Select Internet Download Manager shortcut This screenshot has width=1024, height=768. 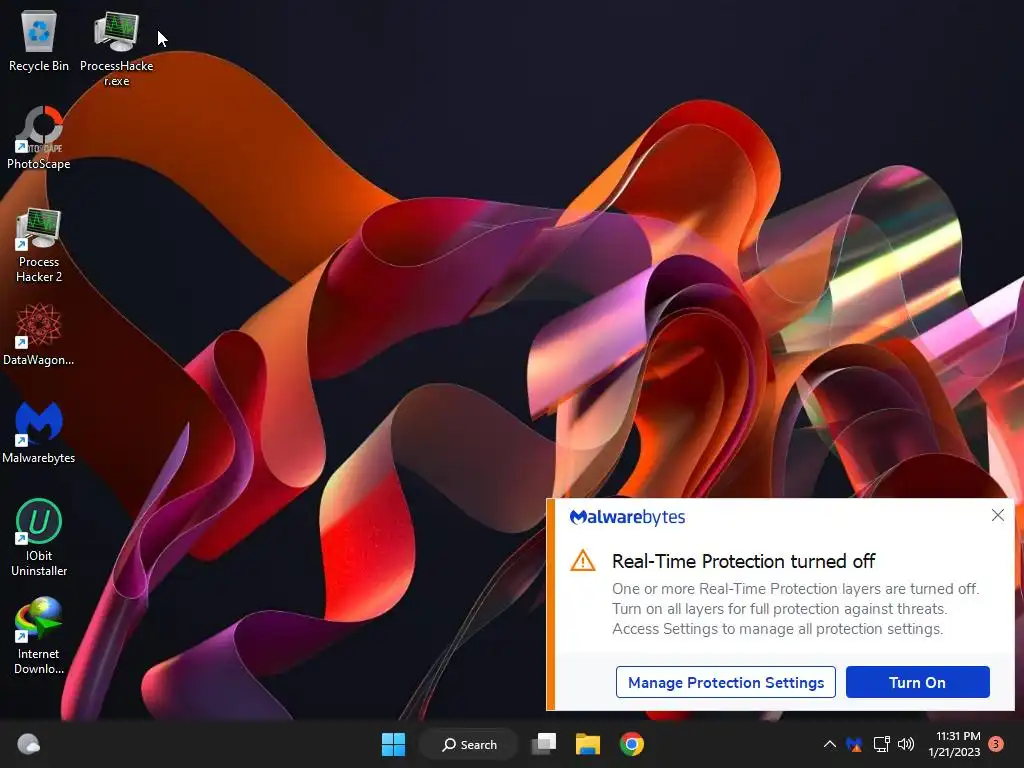[x=39, y=636]
